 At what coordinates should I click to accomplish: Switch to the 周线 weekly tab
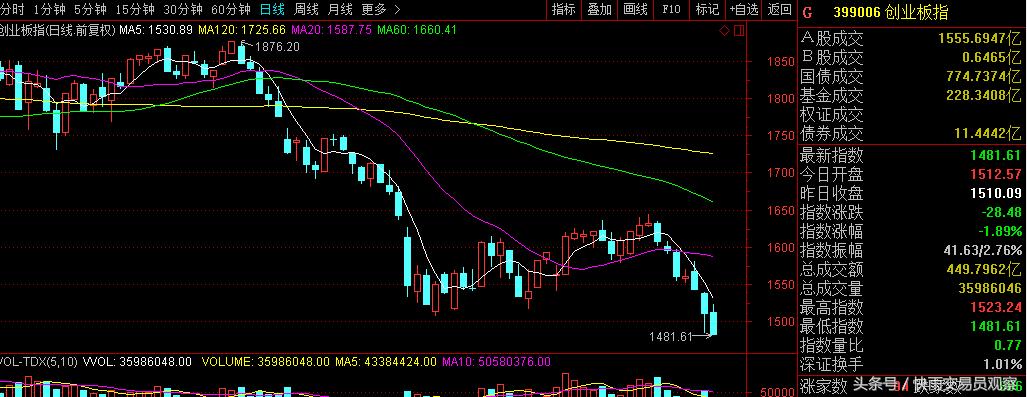click(x=306, y=9)
